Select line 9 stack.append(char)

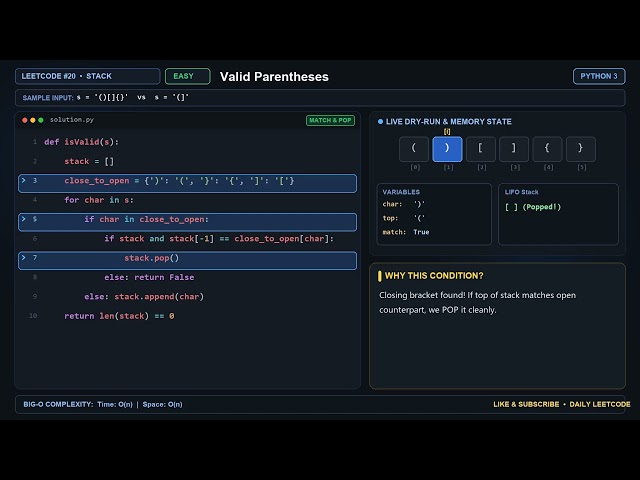144,297
